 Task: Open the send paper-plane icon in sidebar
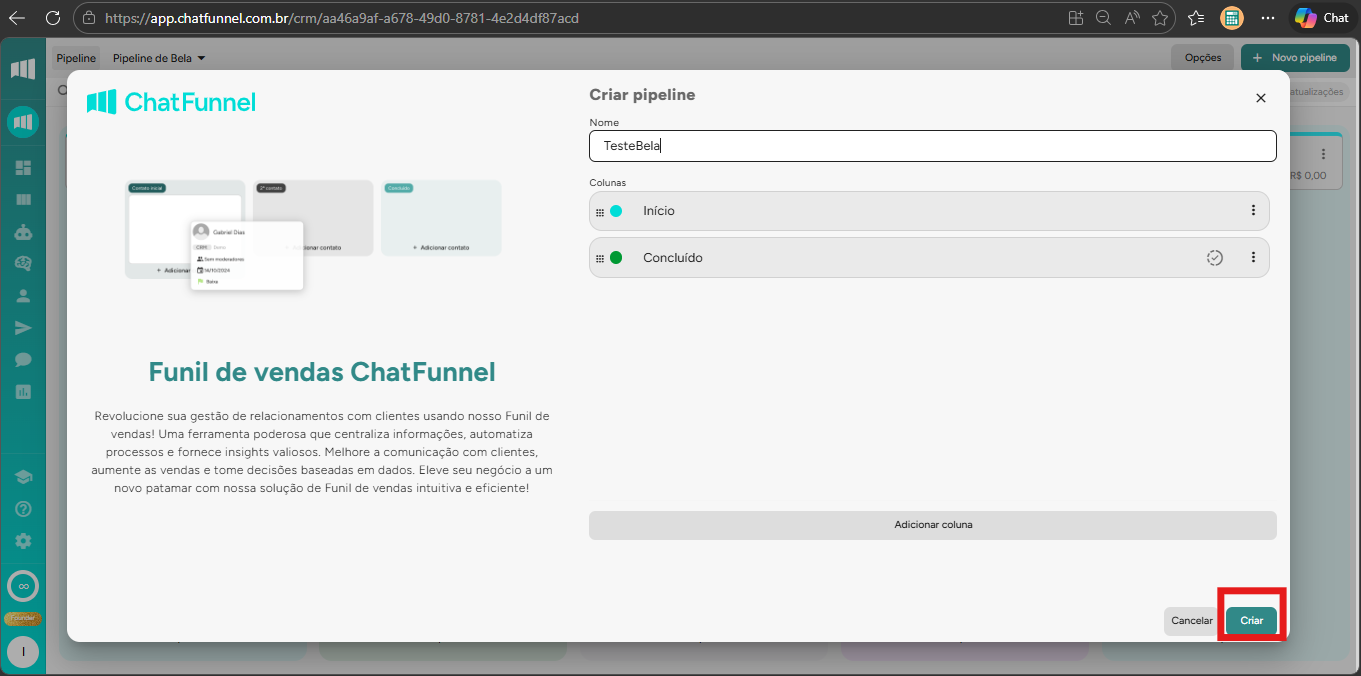point(23,328)
